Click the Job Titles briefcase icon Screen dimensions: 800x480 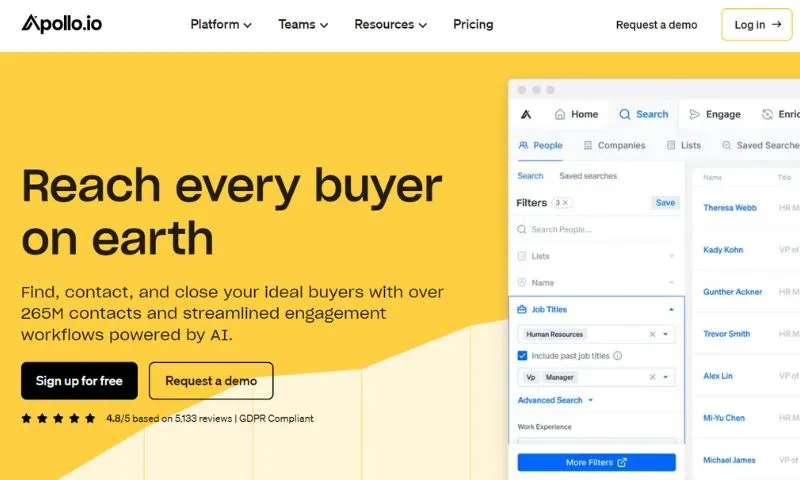tap(522, 310)
